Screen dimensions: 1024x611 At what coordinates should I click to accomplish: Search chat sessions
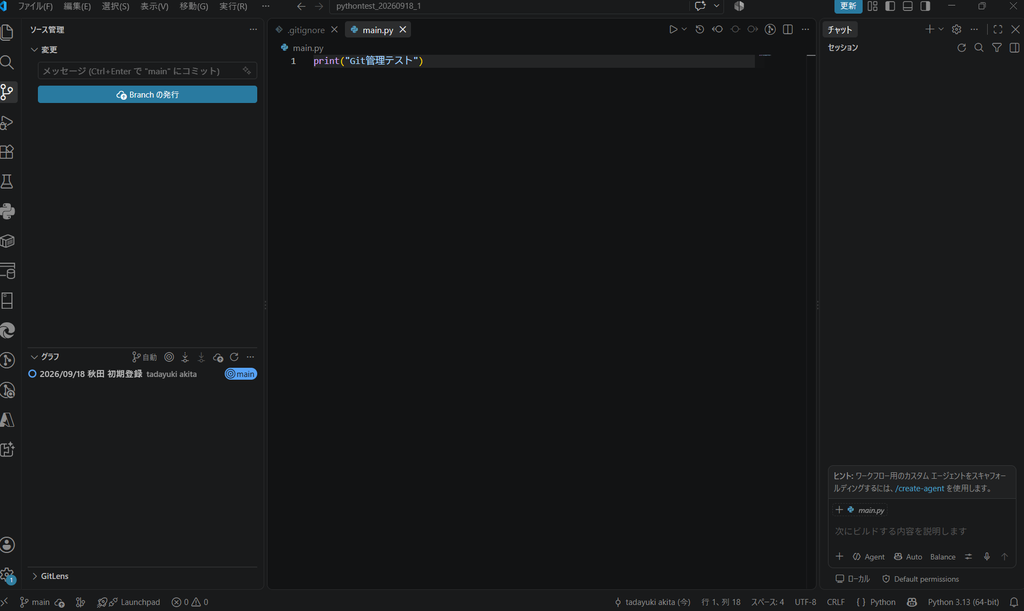(979, 48)
